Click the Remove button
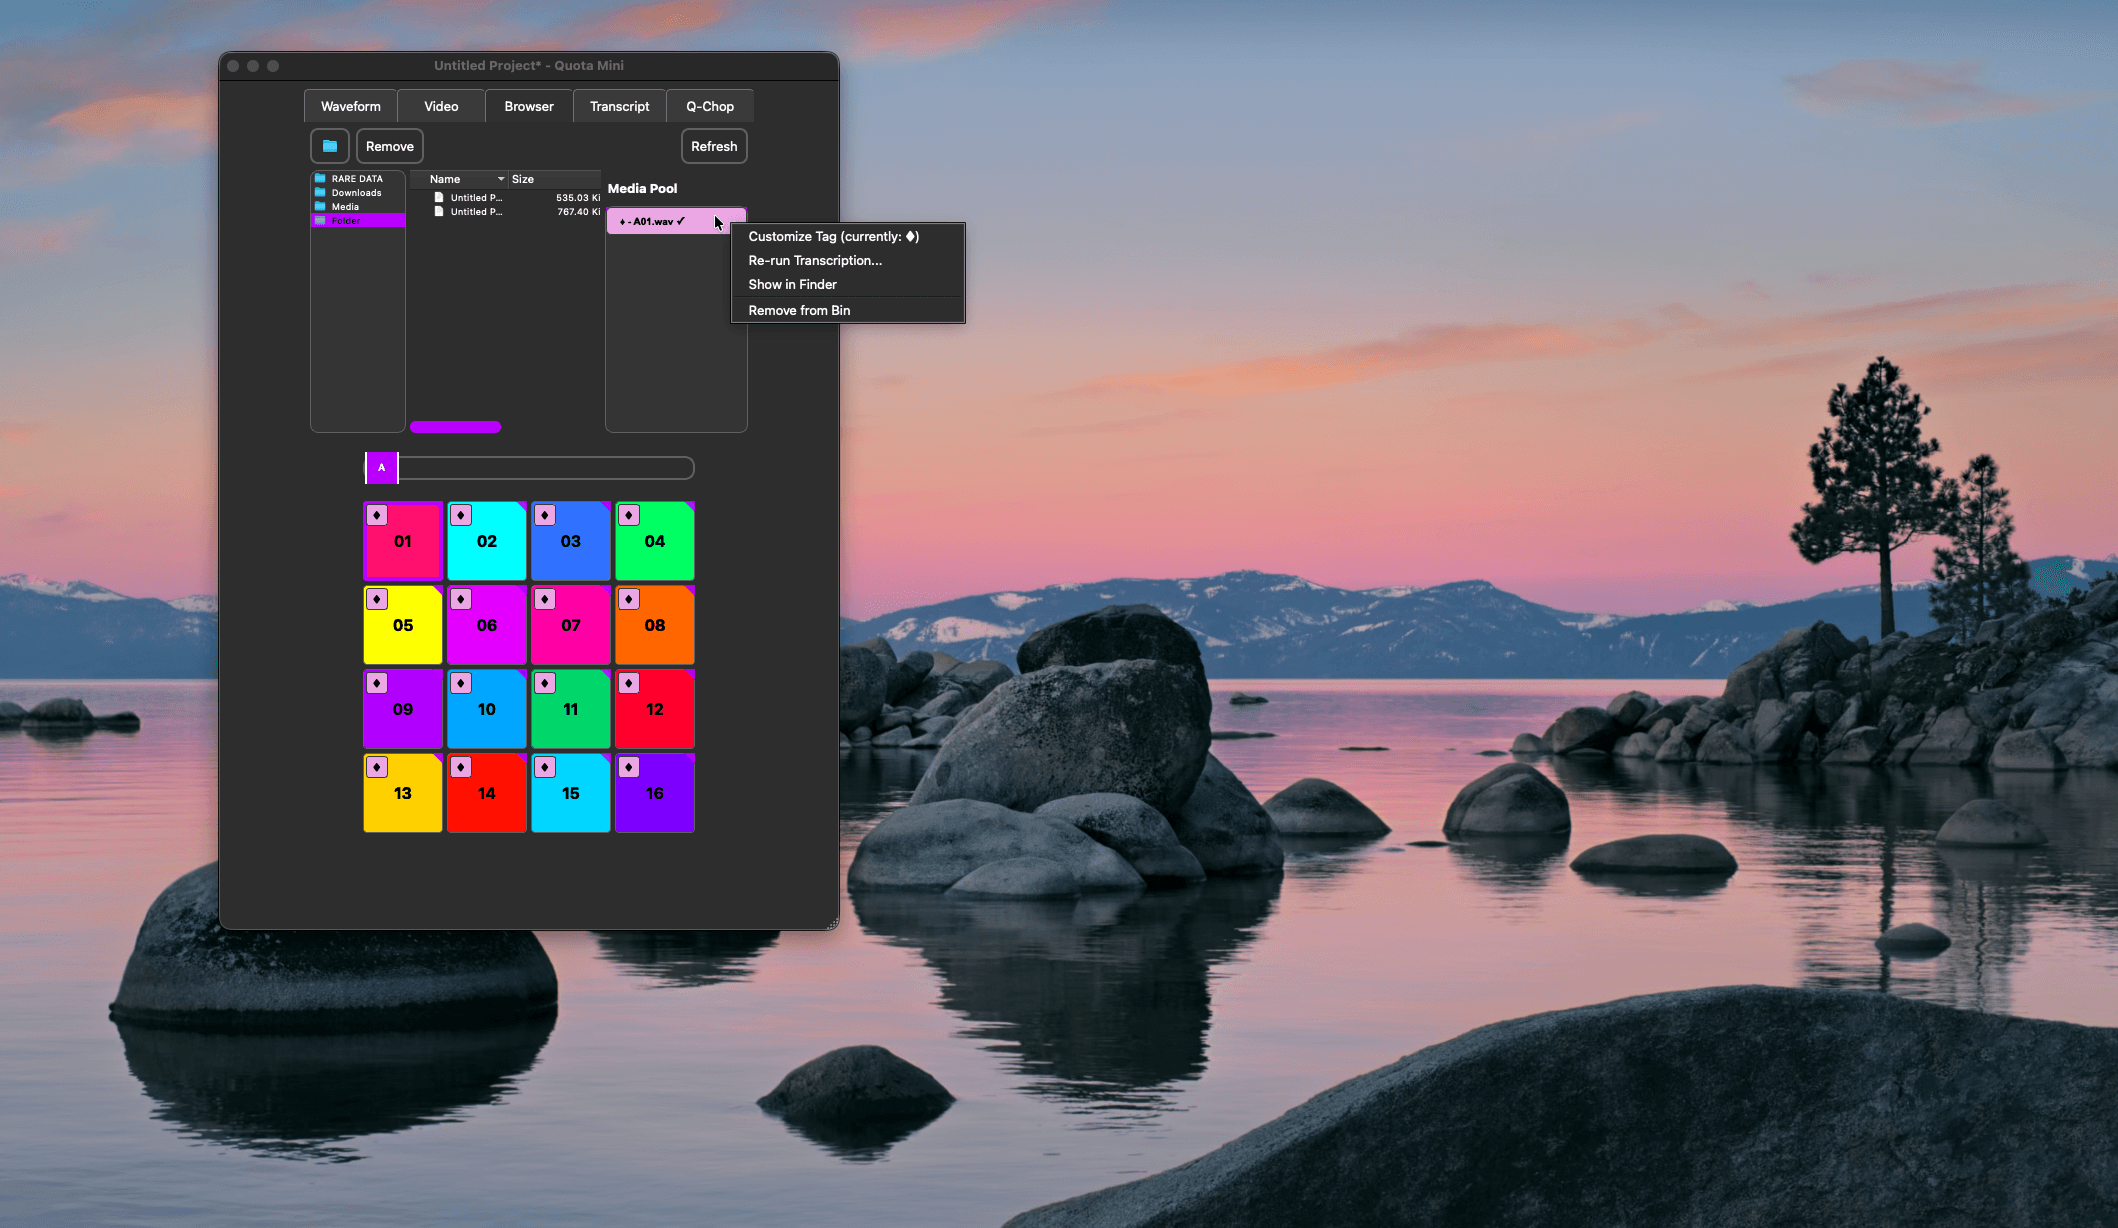This screenshot has height=1228, width=2118. 389,146
